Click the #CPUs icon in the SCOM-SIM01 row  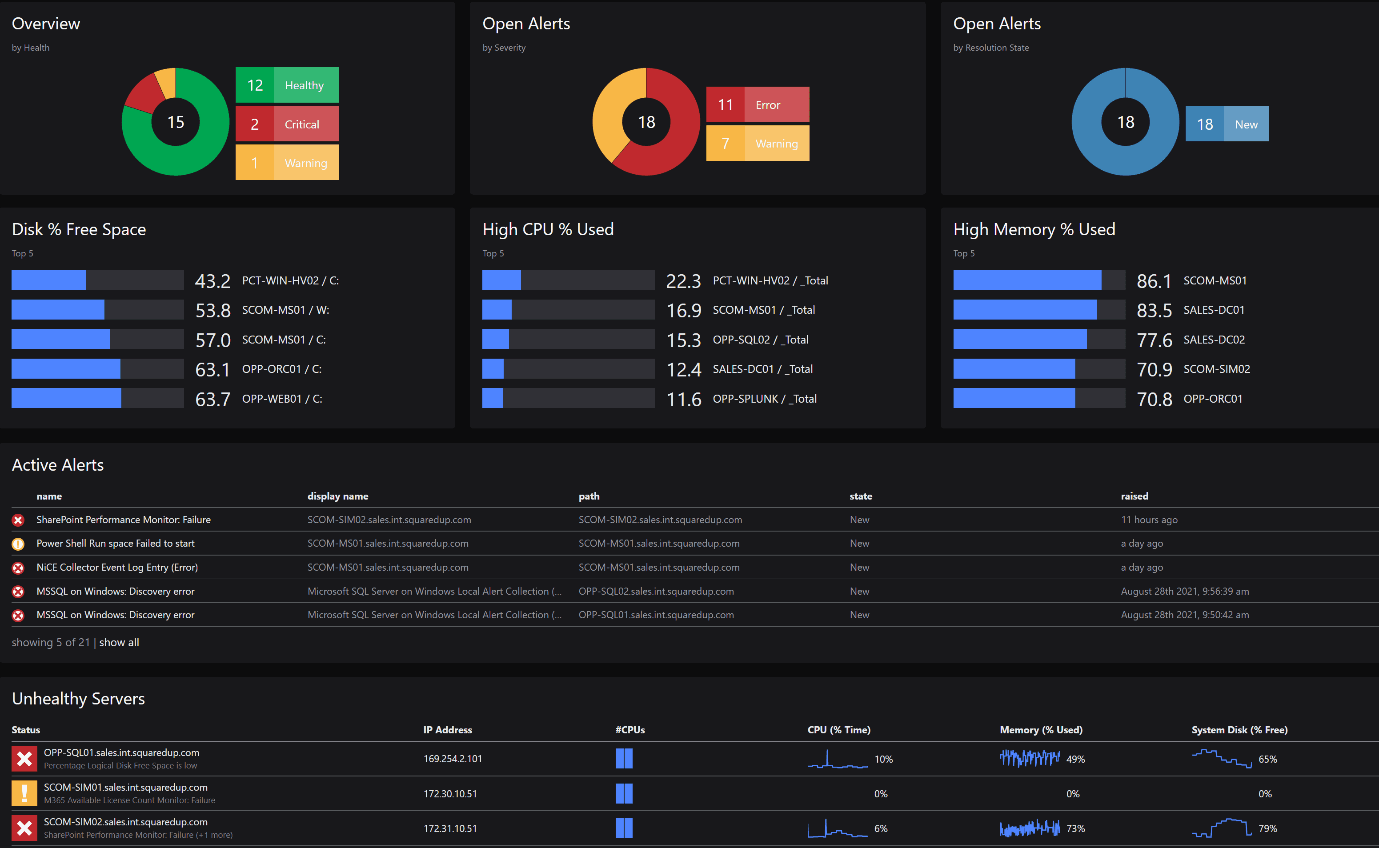pos(624,794)
